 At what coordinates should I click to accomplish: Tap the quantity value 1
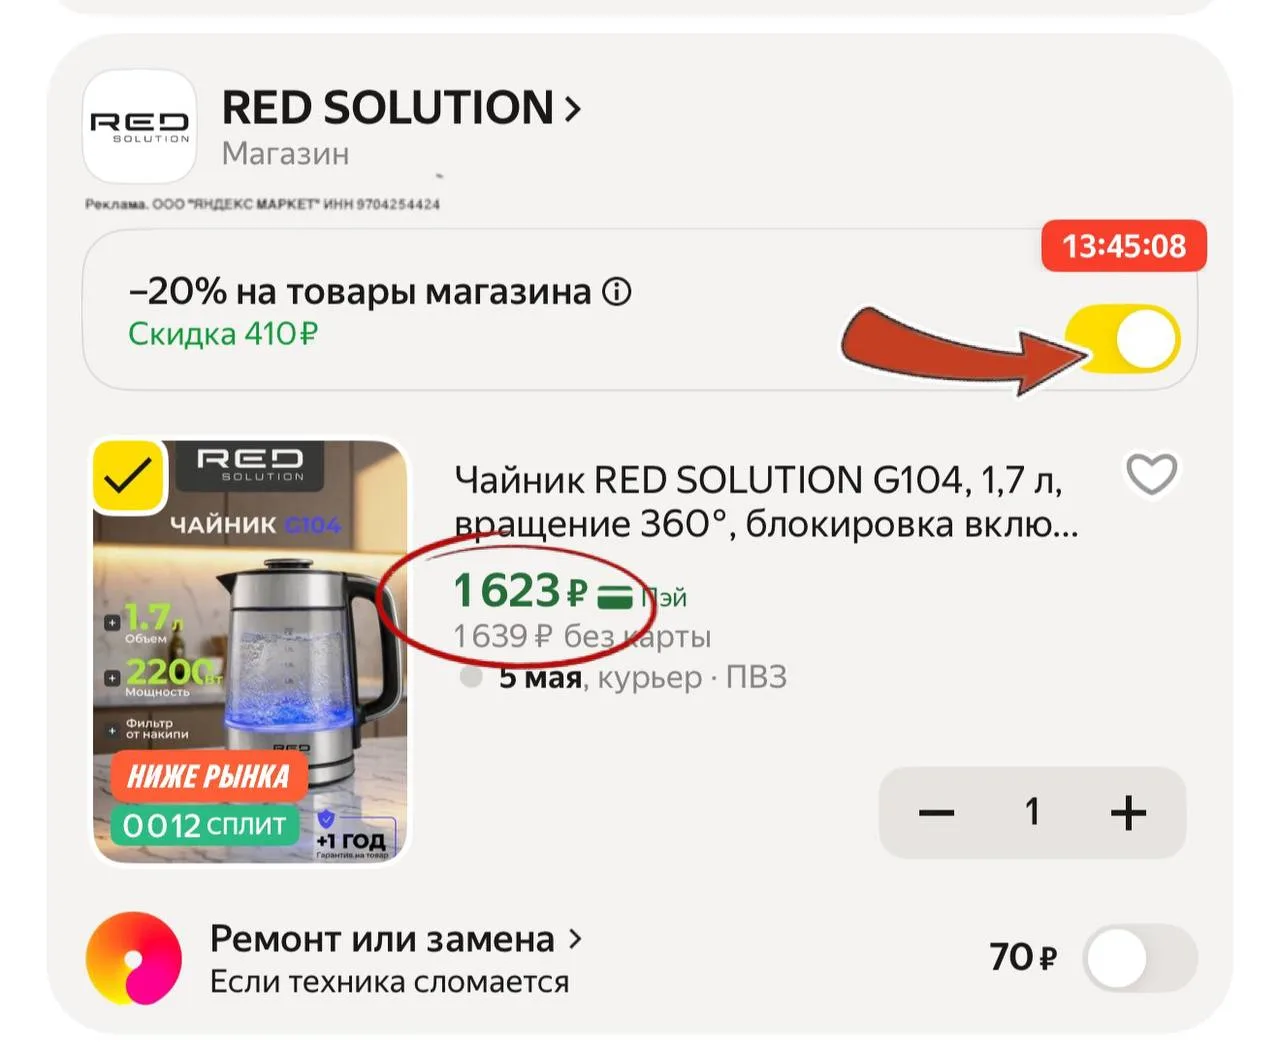1032,812
